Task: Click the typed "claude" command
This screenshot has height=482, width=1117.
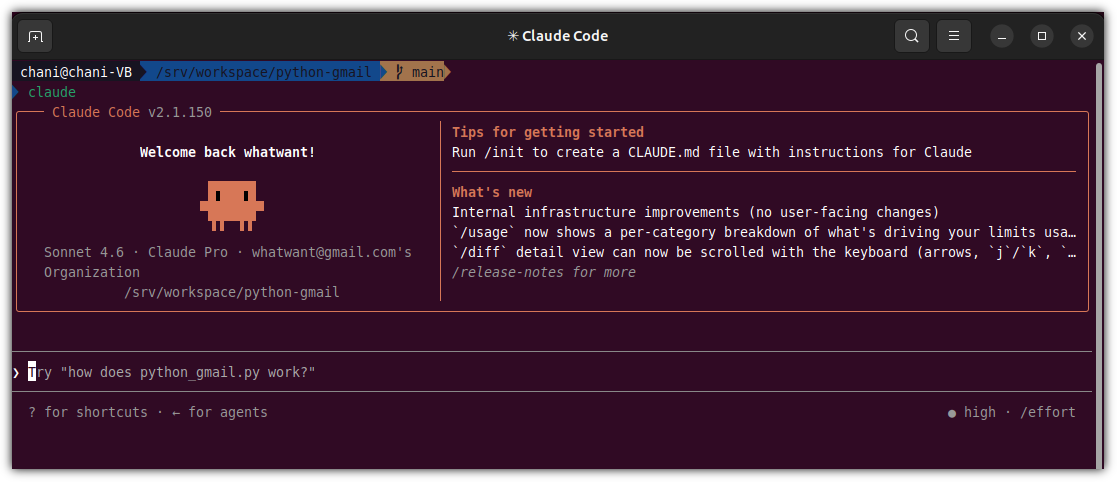Action: pyautogui.click(x=52, y=93)
